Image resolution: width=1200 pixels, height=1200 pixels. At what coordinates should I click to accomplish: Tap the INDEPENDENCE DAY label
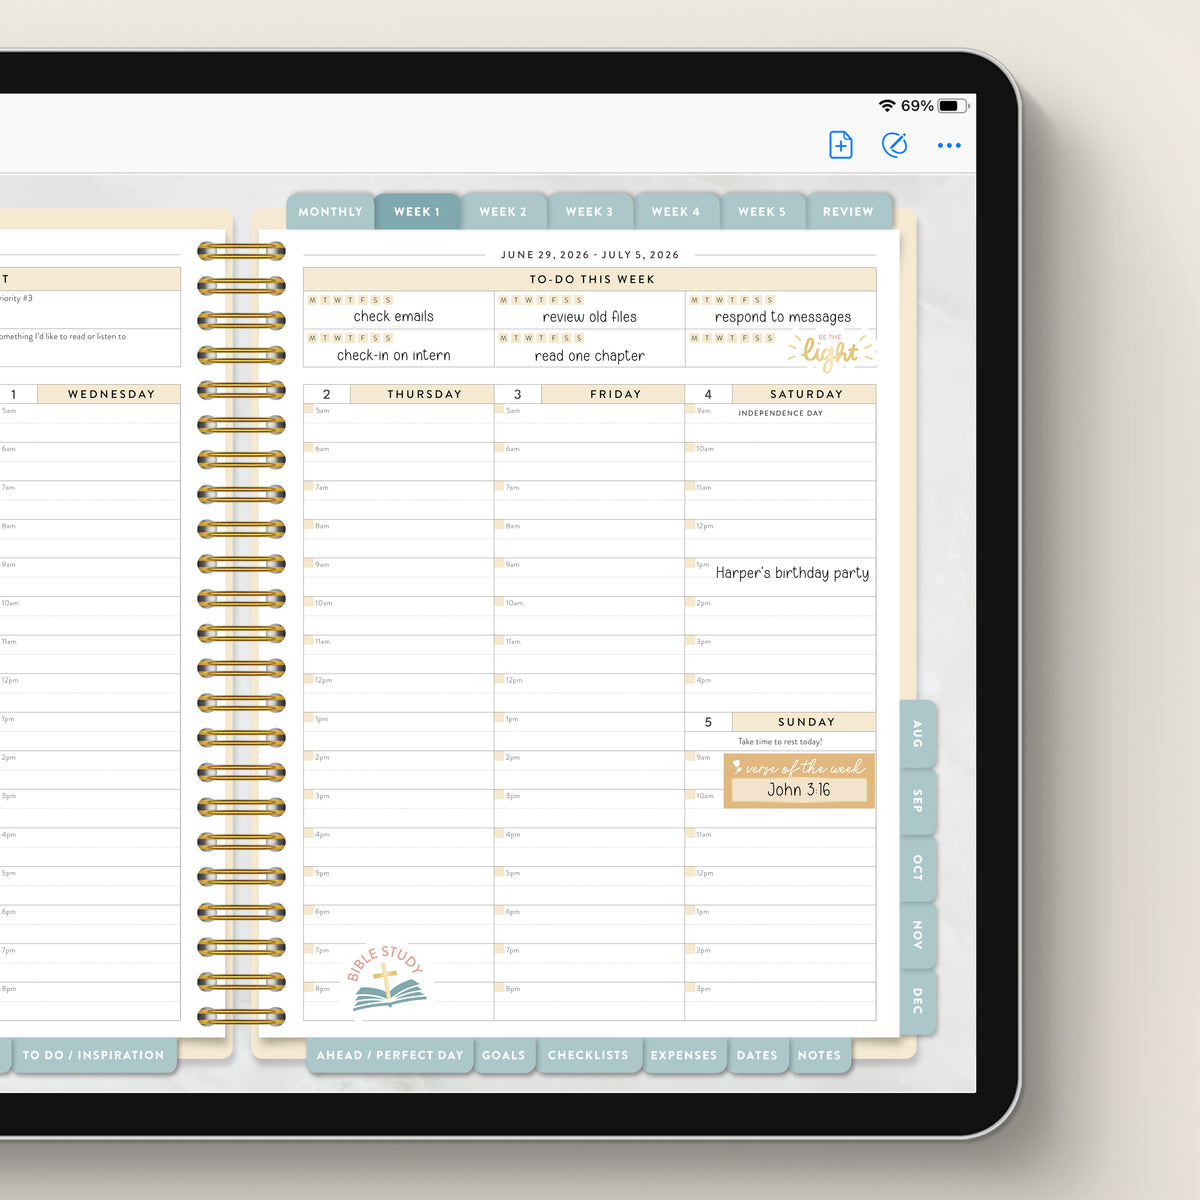(x=781, y=413)
